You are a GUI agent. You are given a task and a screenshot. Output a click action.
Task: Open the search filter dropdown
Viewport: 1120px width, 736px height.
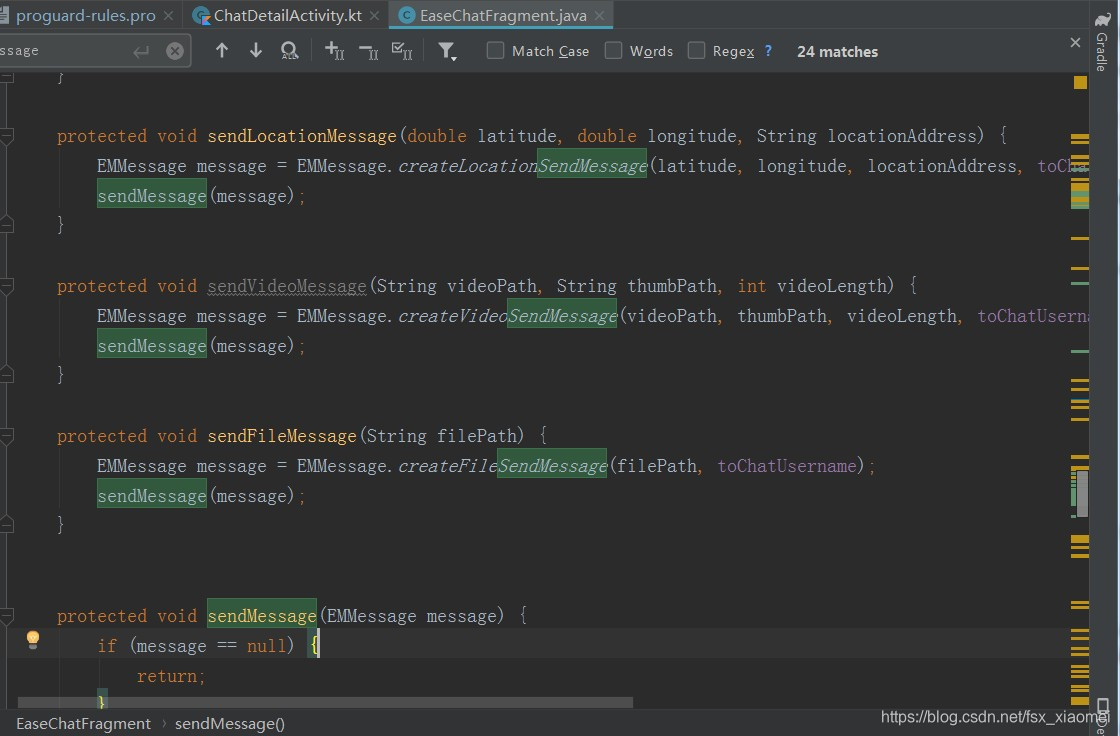tap(447, 51)
